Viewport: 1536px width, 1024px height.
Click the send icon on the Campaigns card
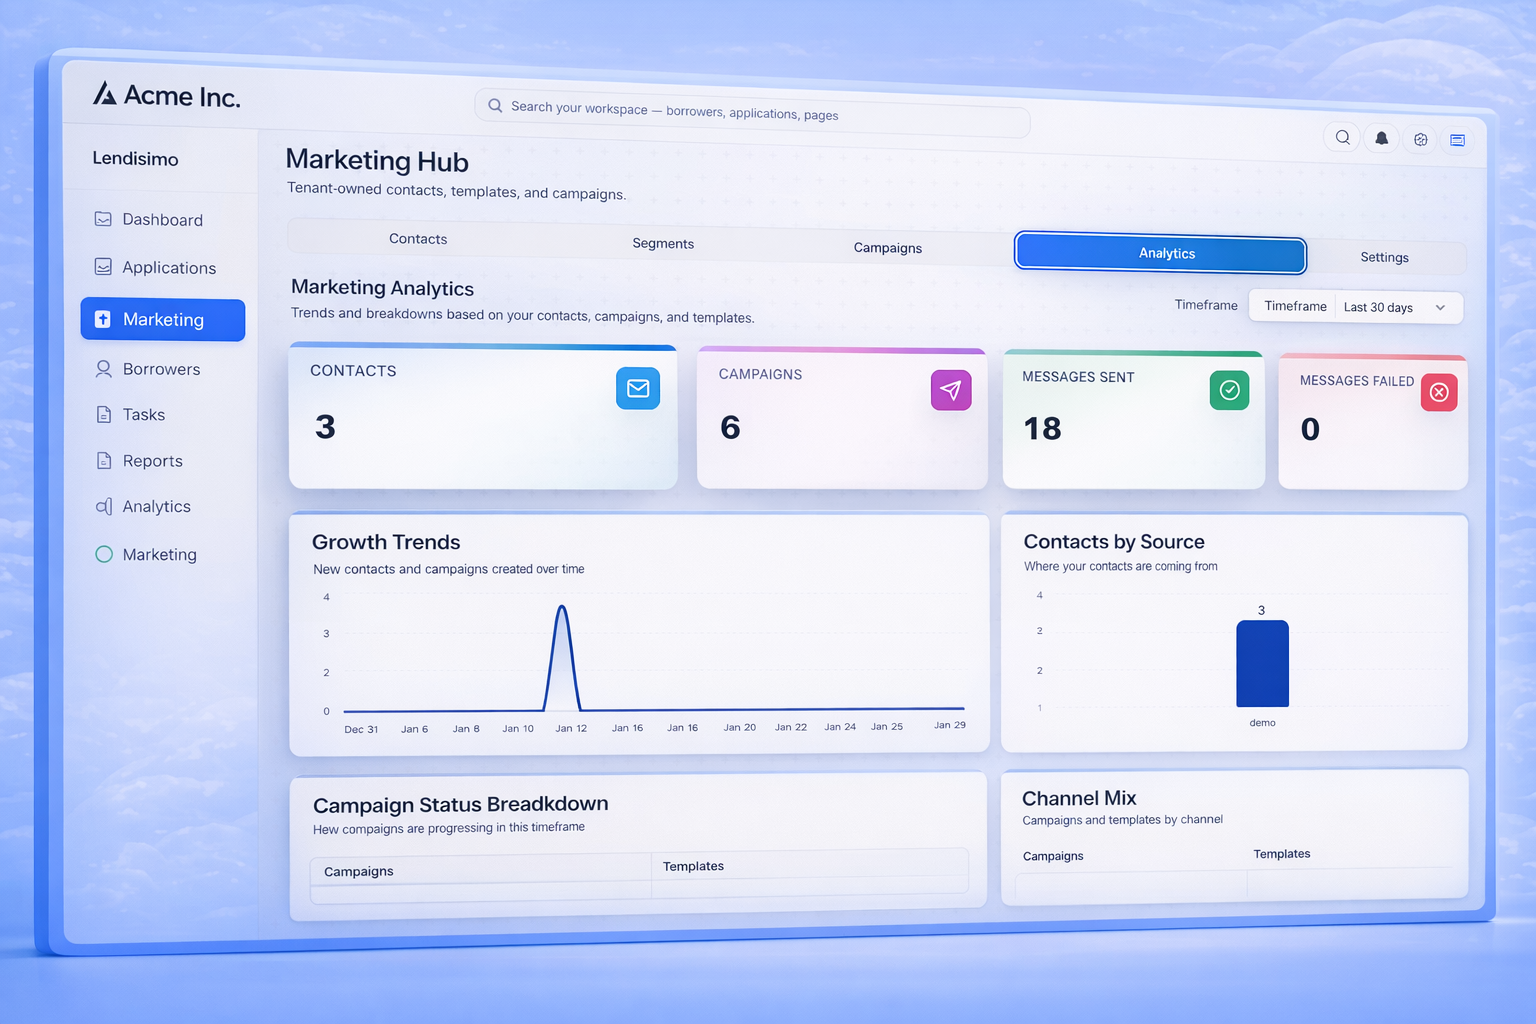pos(951,390)
